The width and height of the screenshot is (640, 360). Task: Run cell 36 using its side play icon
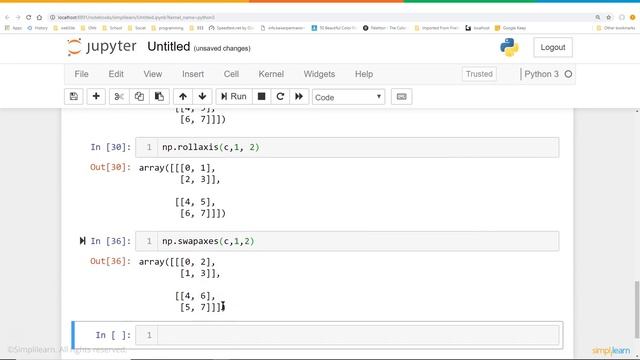pyautogui.click(x=82, y=241)
